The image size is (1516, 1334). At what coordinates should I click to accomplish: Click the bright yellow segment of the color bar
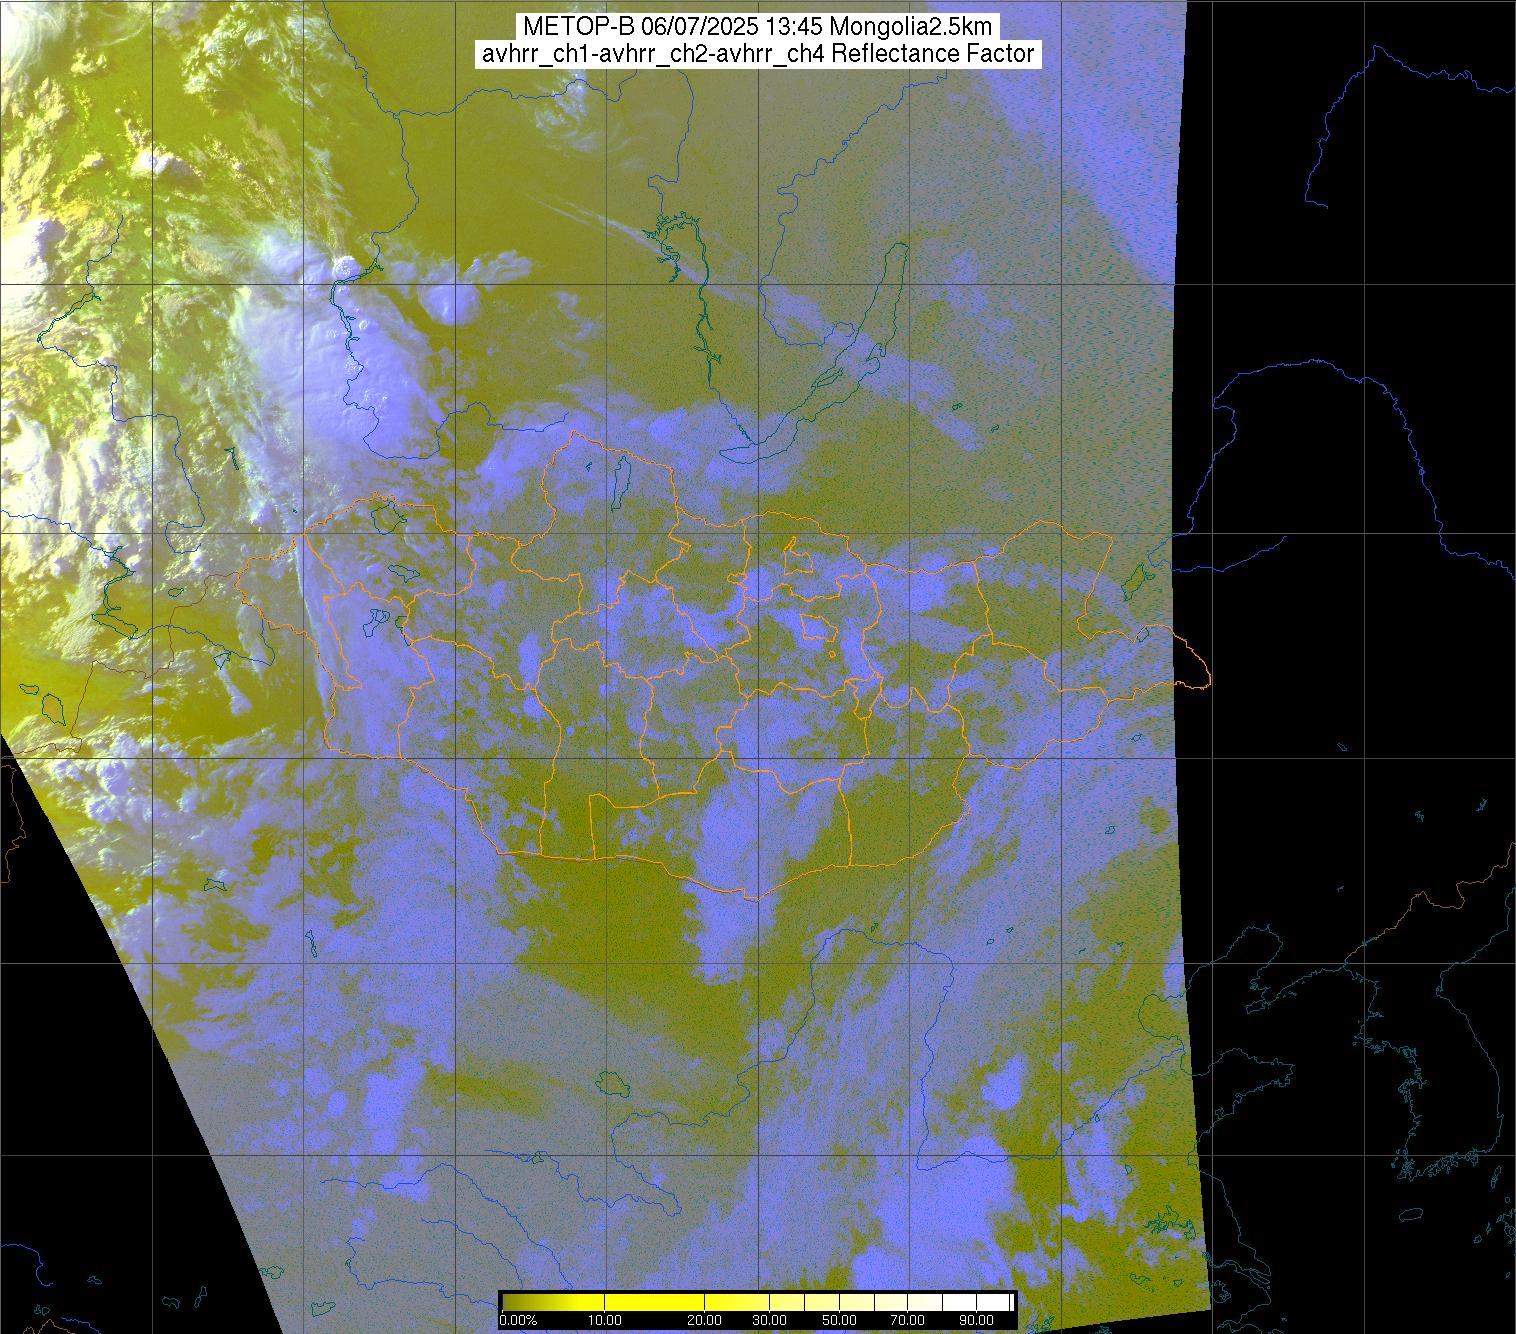coord(650,1302)
